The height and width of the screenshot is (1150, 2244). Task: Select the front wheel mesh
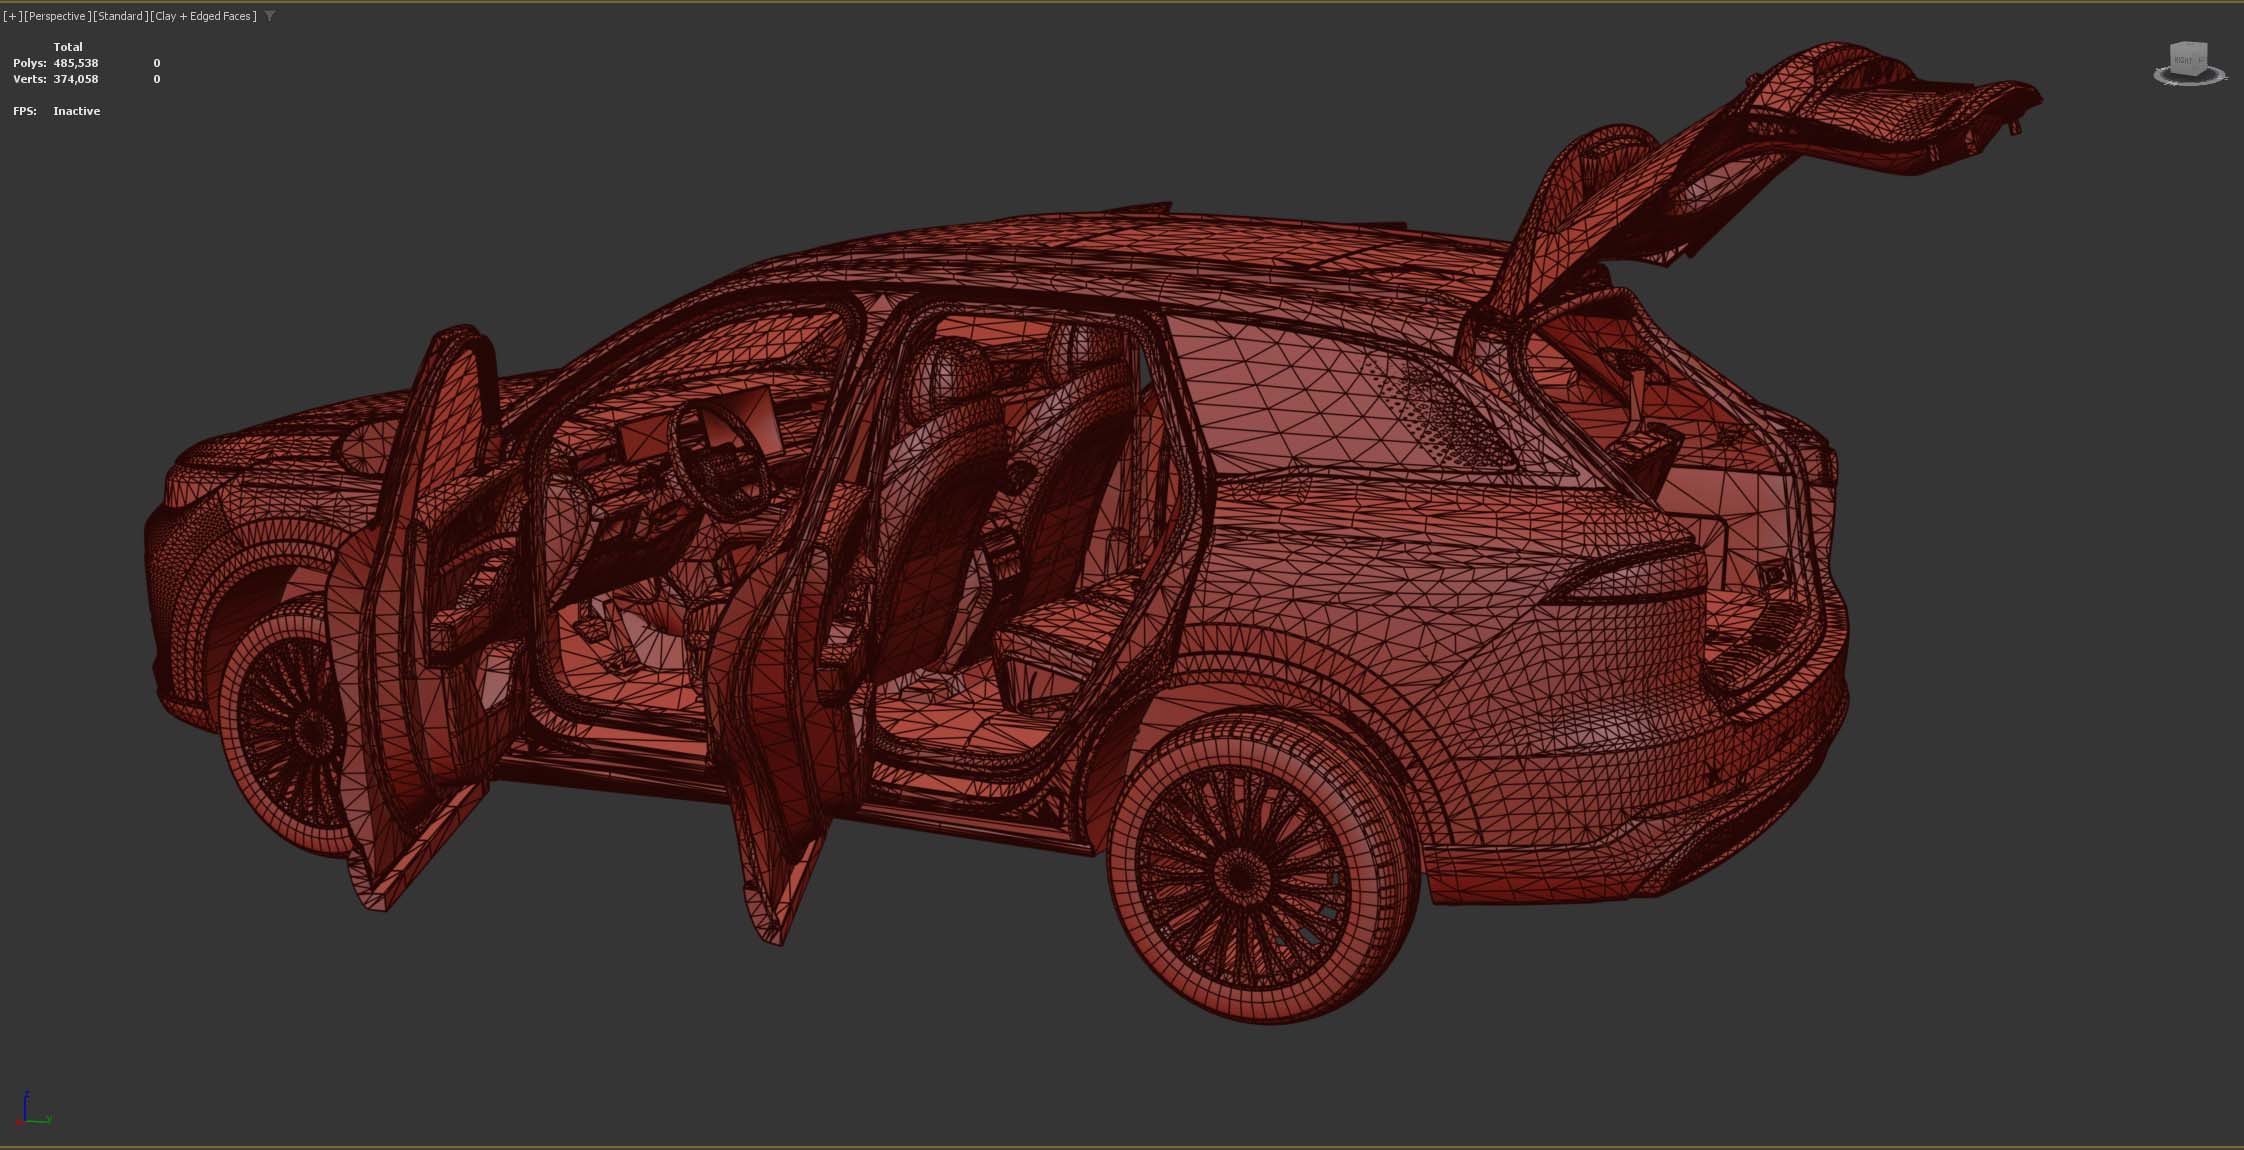[285, 730]
